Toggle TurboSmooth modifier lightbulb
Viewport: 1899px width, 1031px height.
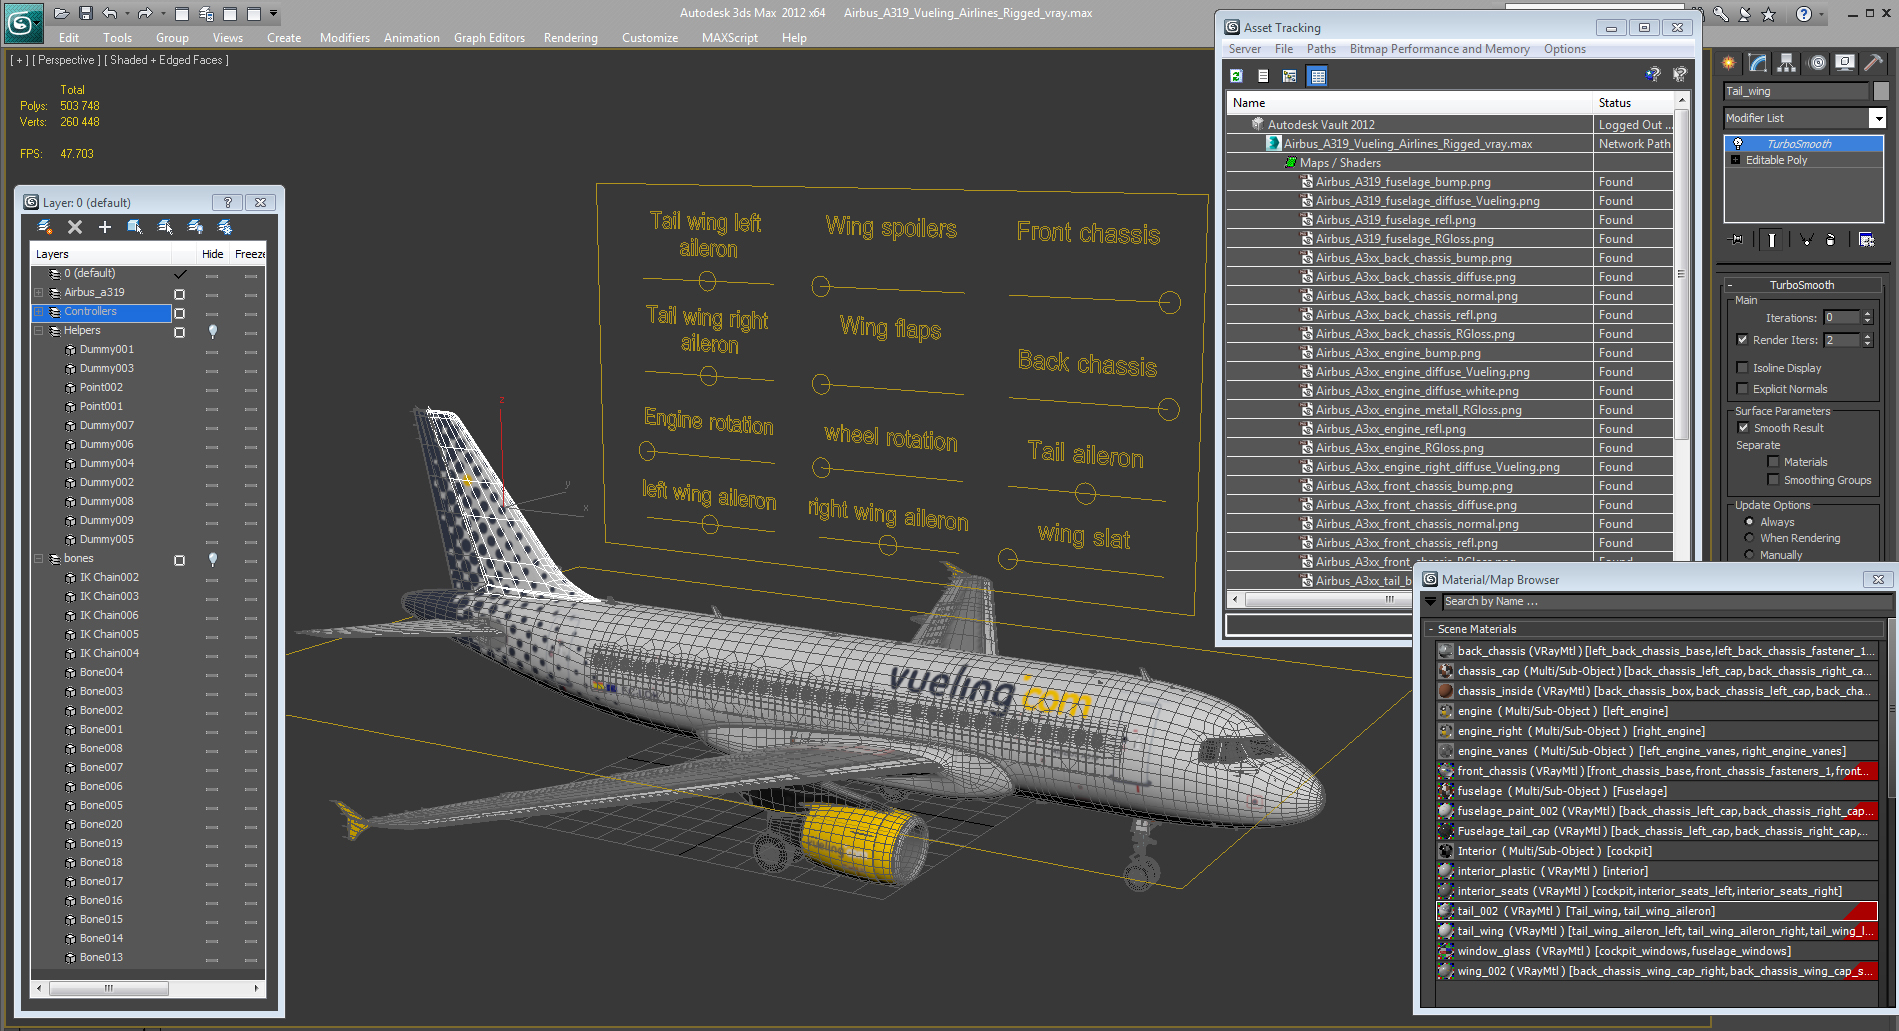[x=1738, y=144]
